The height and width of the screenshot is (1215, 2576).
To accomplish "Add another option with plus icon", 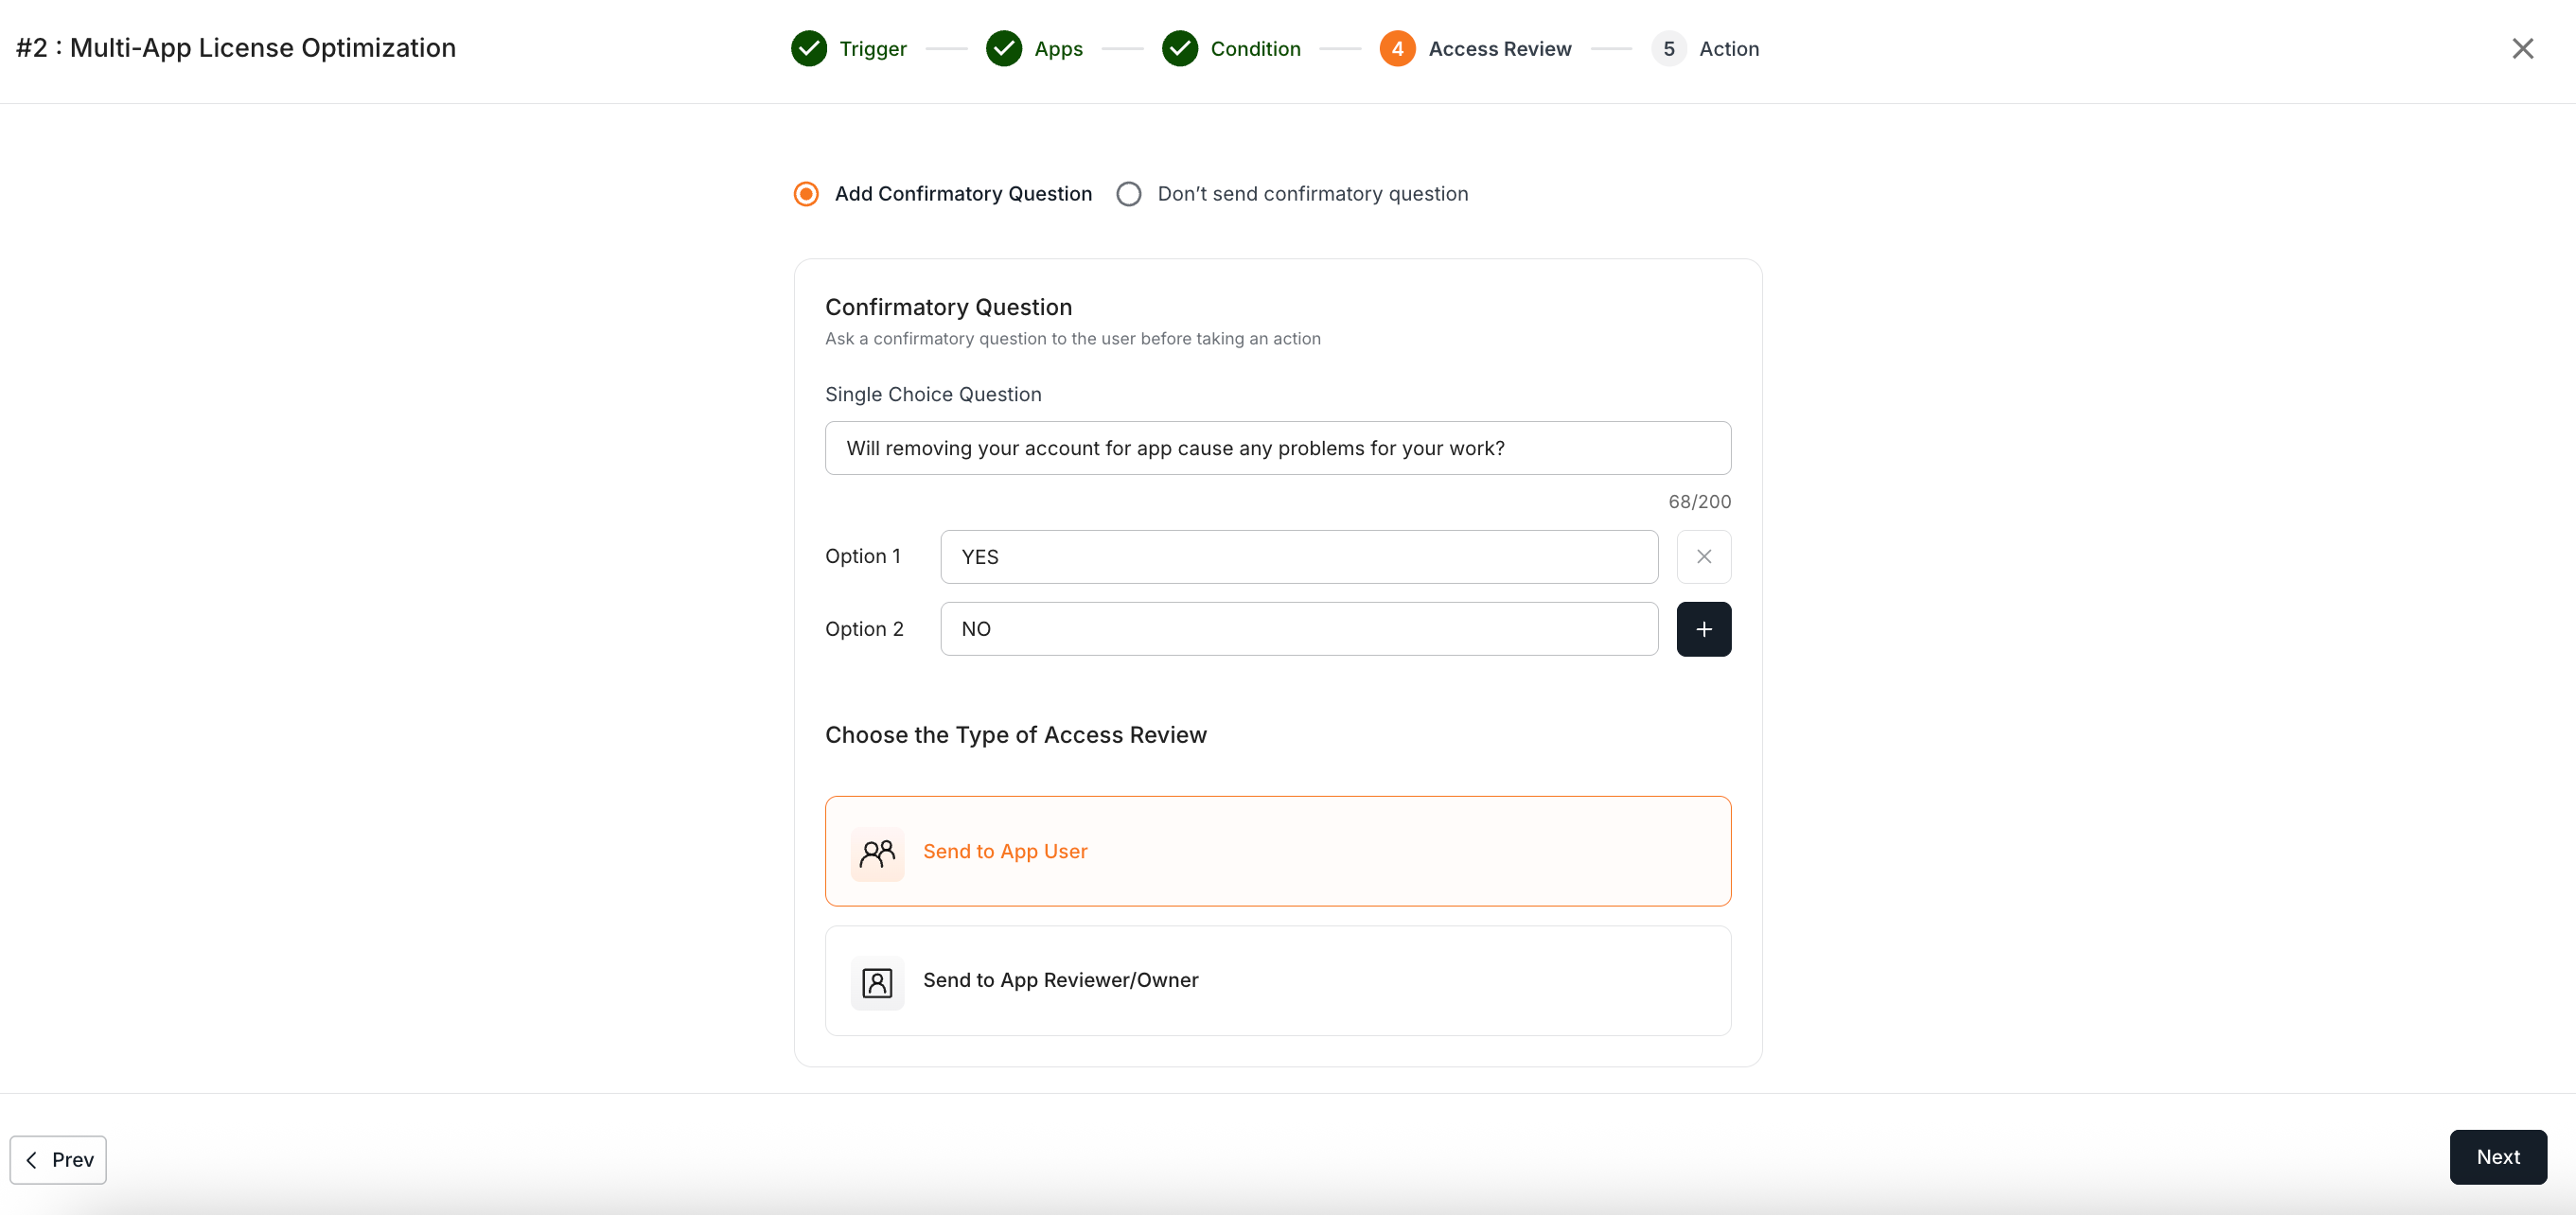I will pyautogui.click(x=1703, y=629).
